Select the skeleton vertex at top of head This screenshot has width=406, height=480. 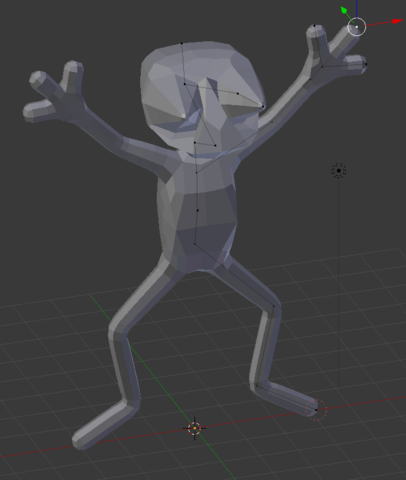pyautogui.click(x=182, y=43)
